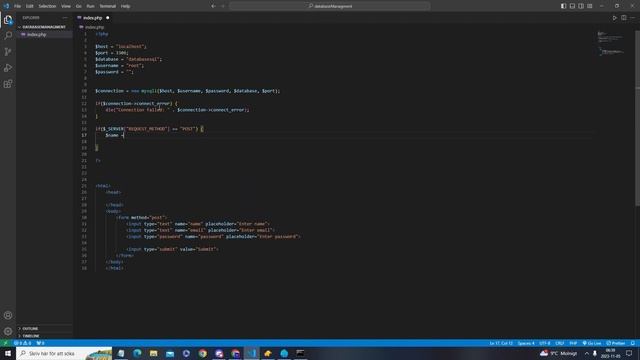Click the editor vertical scrollbar

click(637, 118)
